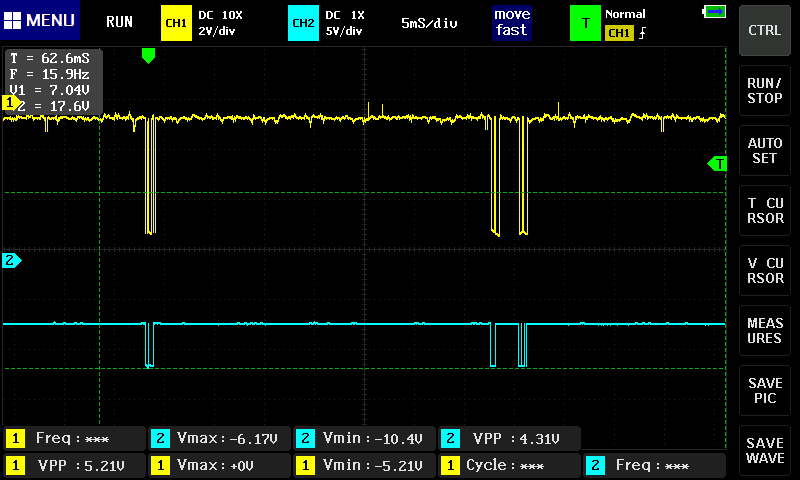Toggle the move fast mode

click(x=511, y=22)
